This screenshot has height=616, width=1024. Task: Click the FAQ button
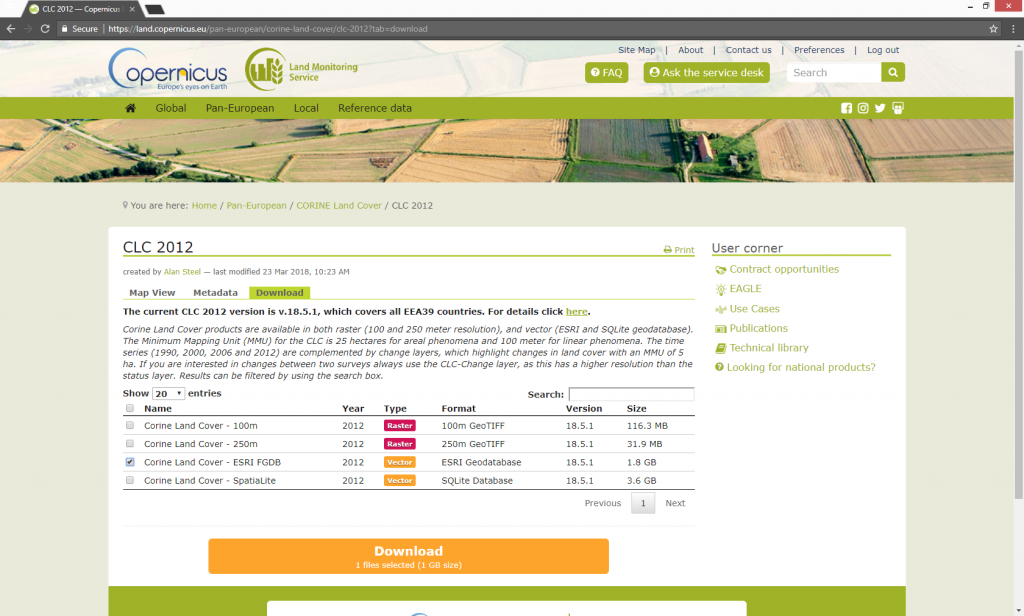607,73
